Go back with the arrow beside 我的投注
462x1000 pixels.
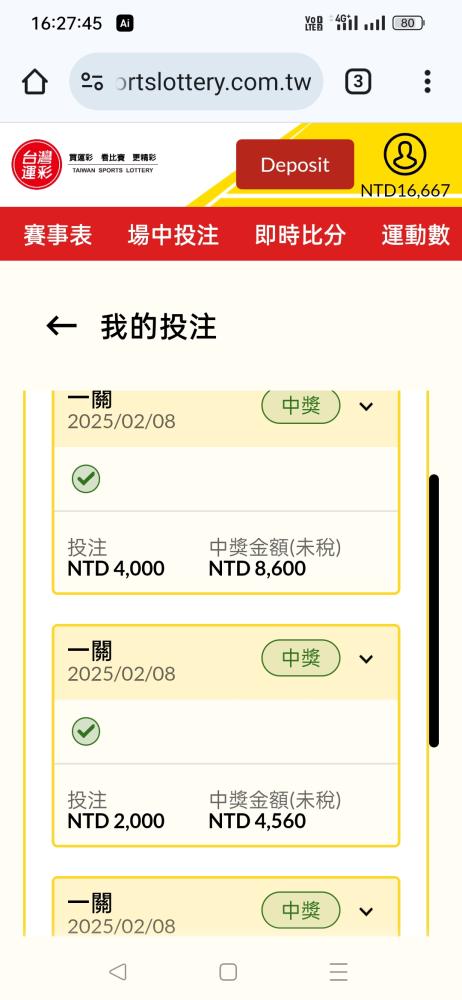61,327
